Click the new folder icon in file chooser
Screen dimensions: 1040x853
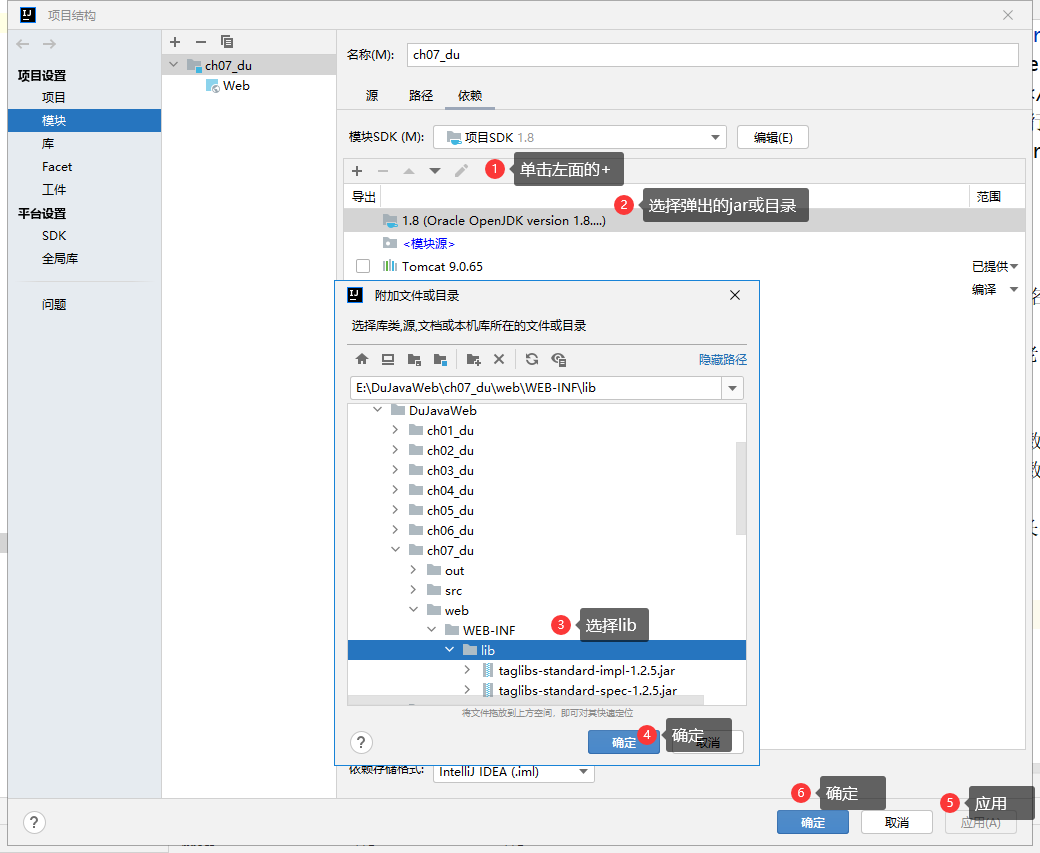click(474, 359)
